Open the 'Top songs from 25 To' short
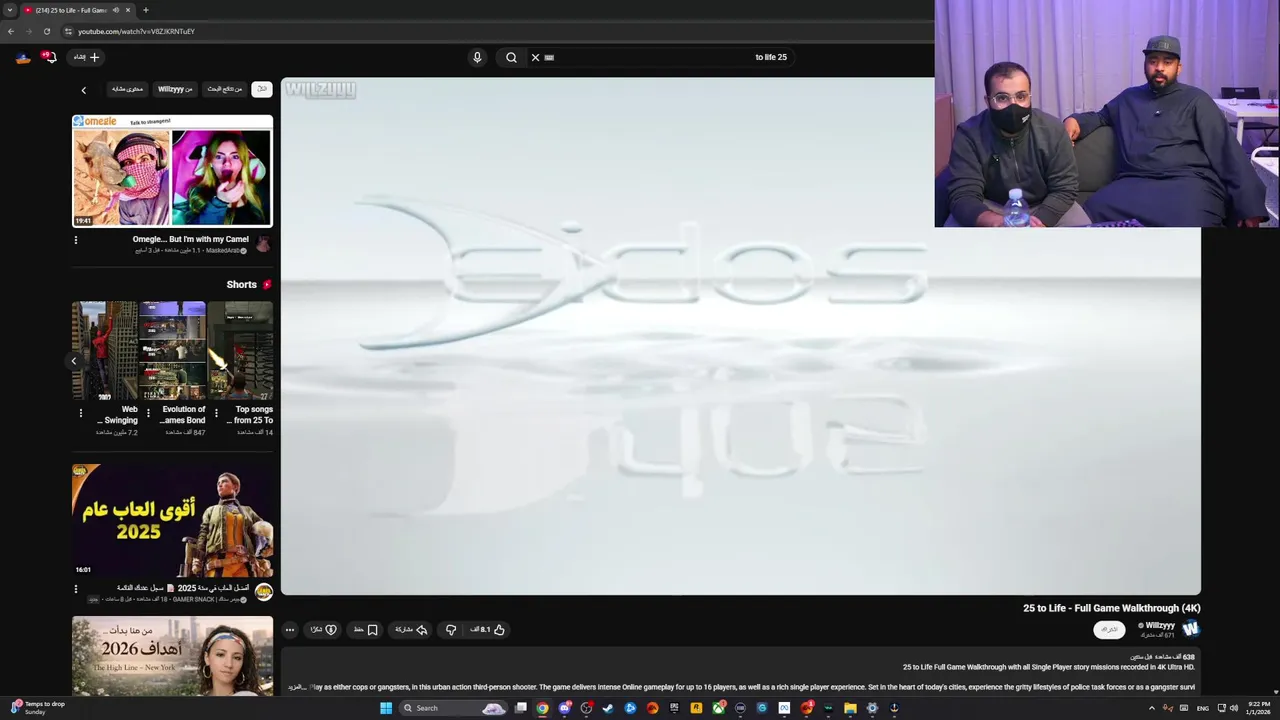1280x720 pixels. tap(240, 350)
